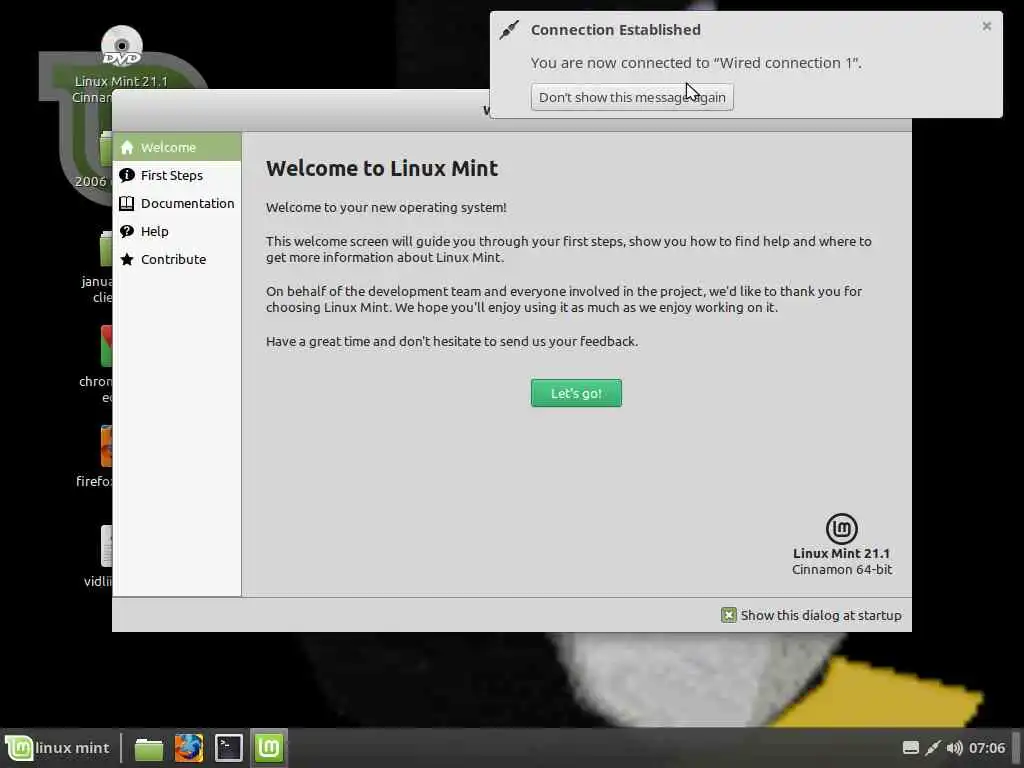Viewport: 1024px width, 768px height.
Task: Click the 07:06 clock
Action: [987, 748]
